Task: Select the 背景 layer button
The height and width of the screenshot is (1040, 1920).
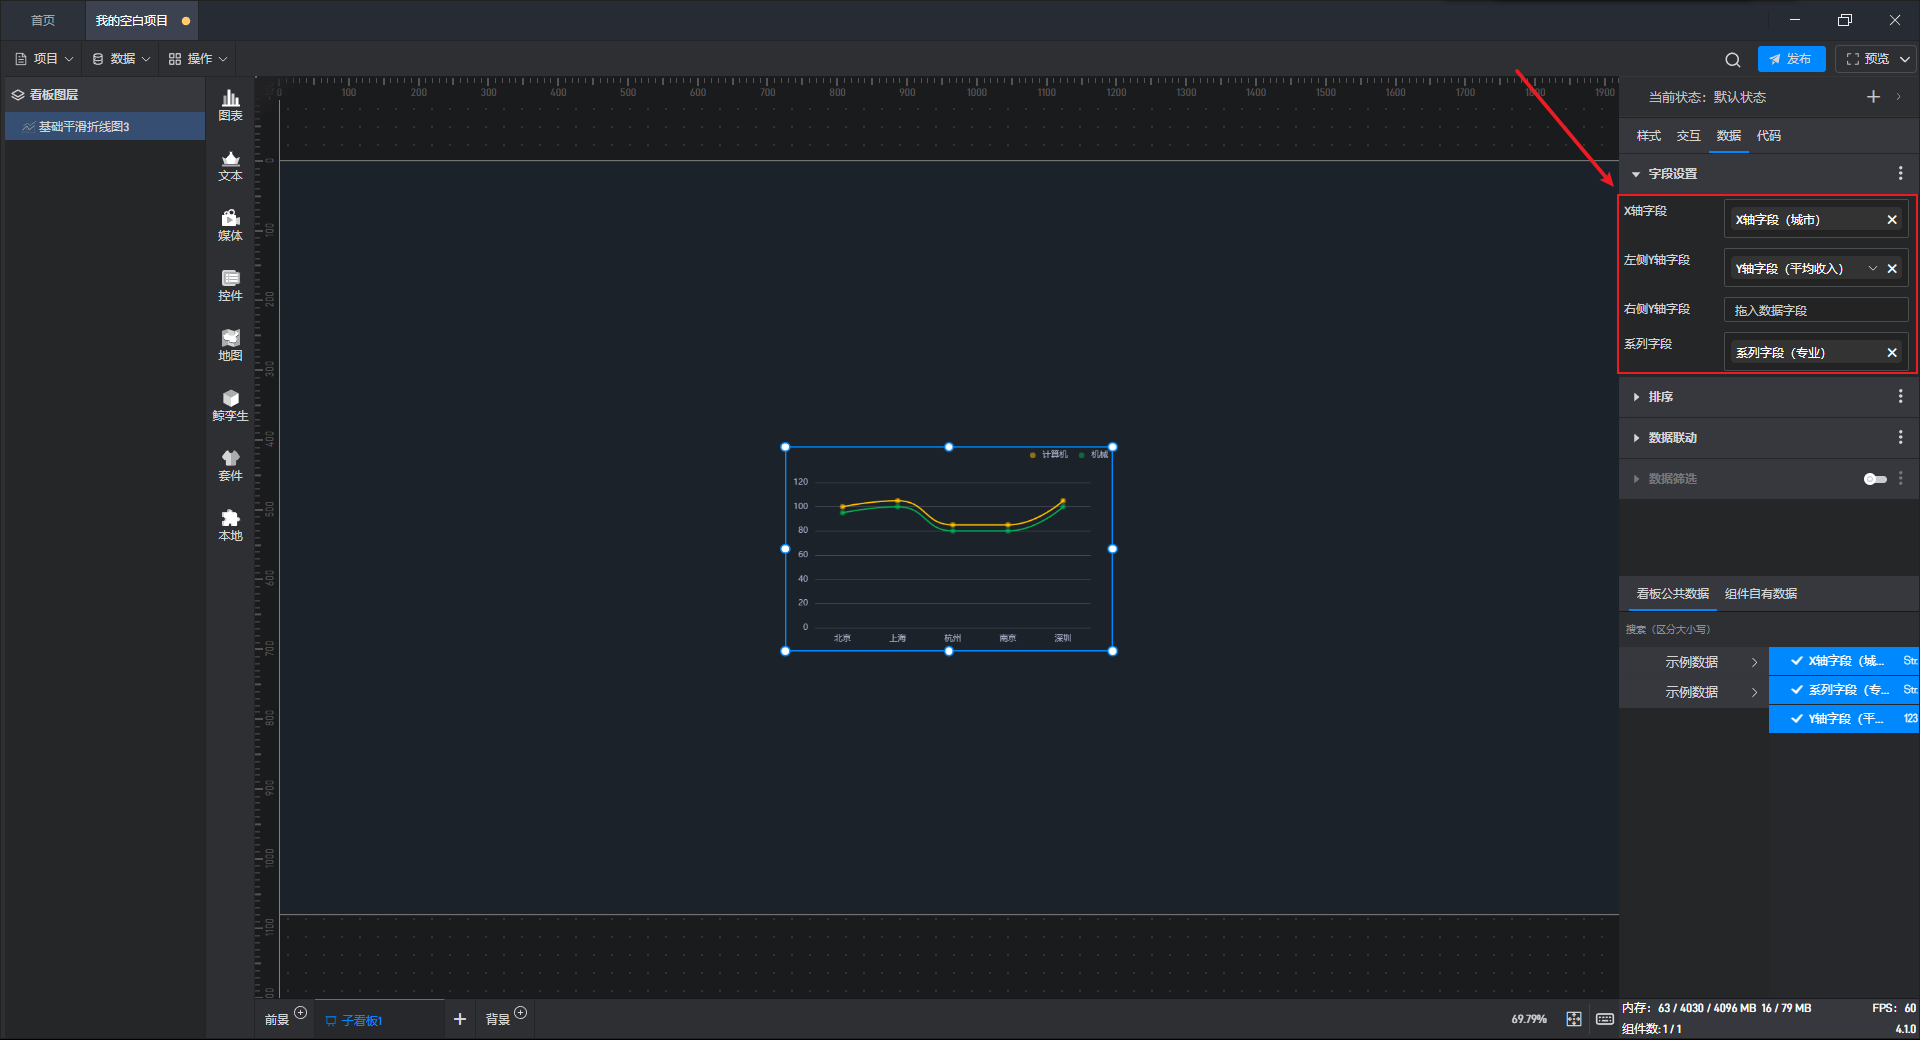Action: [497, 1020]
